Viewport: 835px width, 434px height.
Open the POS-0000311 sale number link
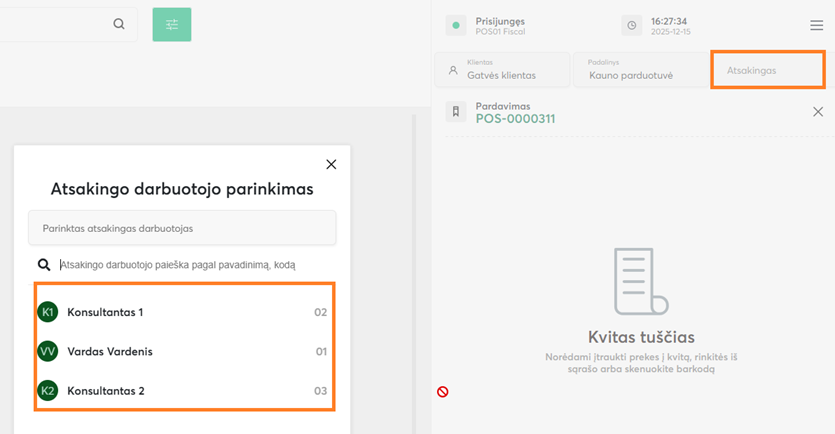[515, 119]
